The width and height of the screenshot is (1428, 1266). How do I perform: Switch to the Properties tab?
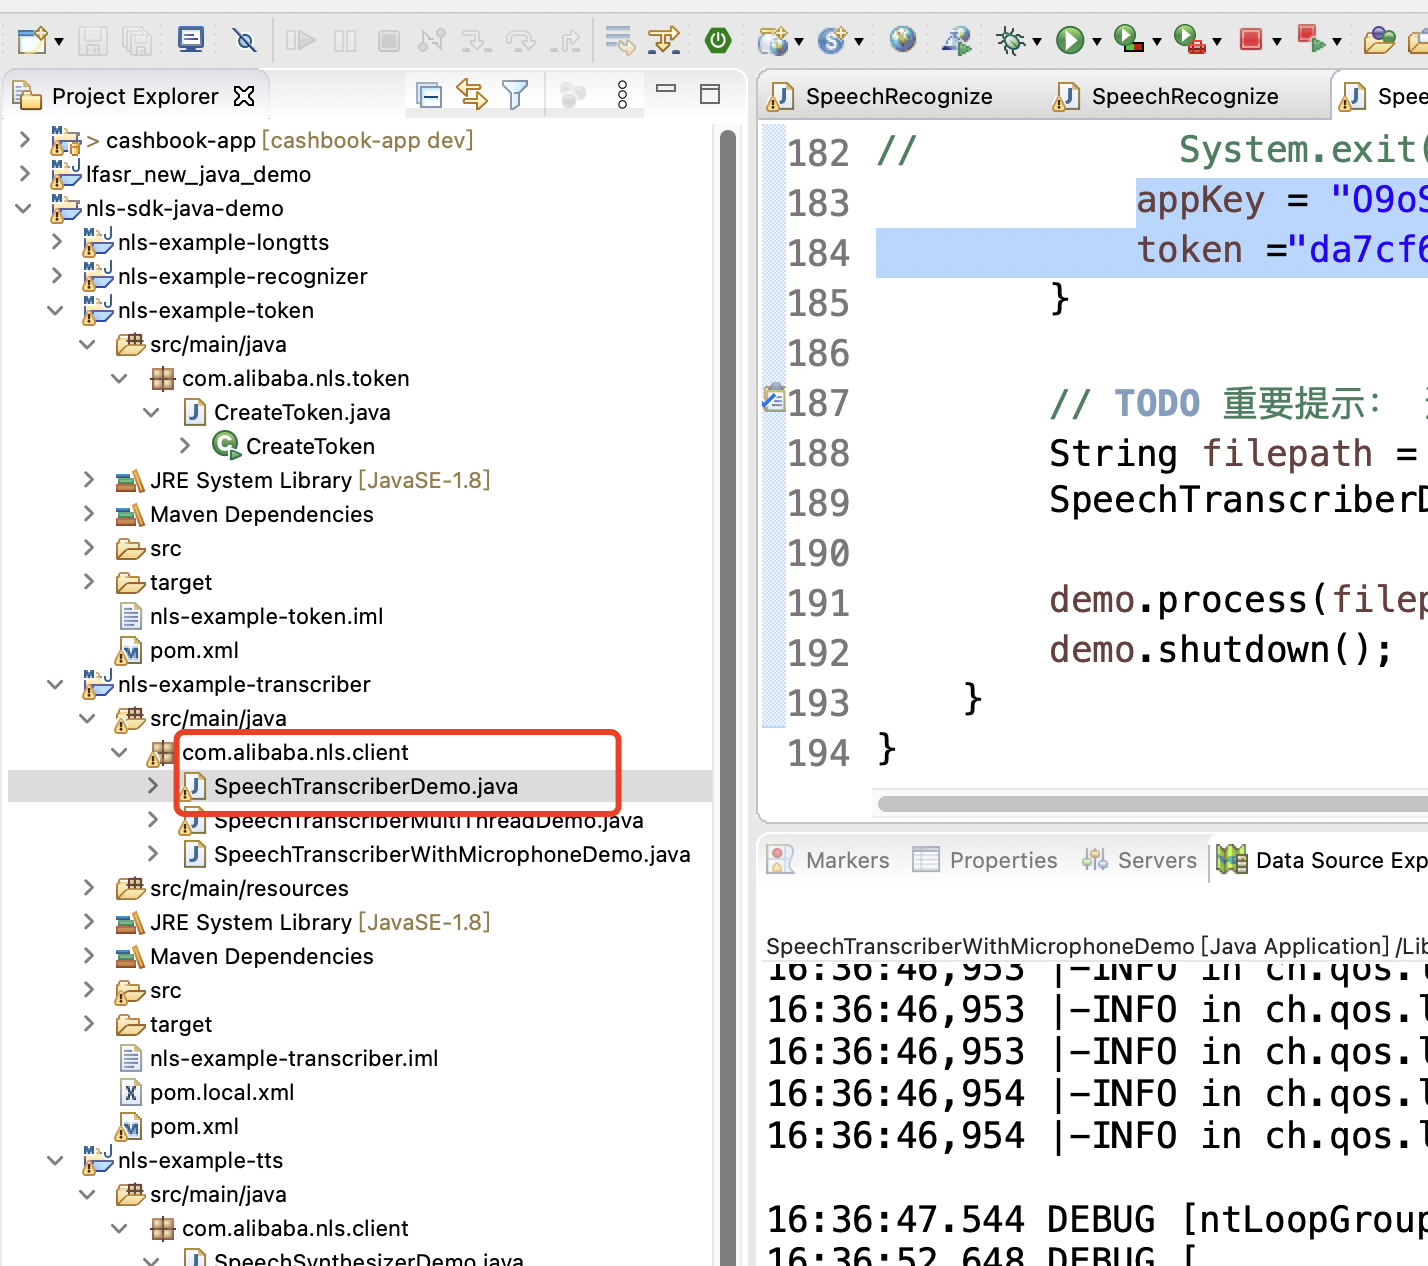(985, 860)
